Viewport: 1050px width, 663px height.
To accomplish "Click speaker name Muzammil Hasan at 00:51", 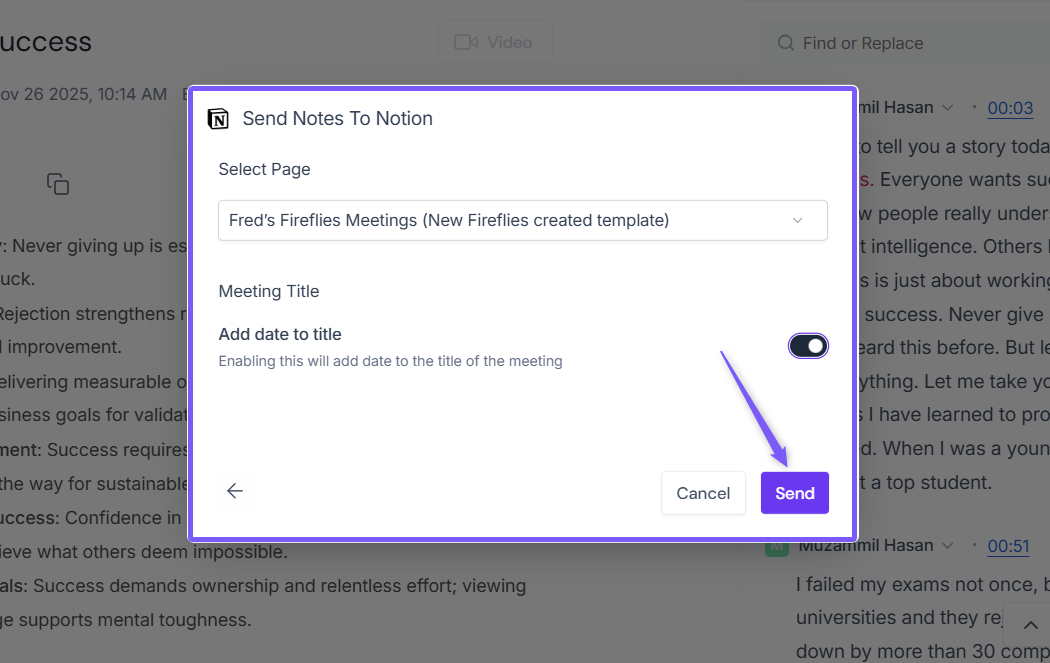I will click(x=865, y=546).
